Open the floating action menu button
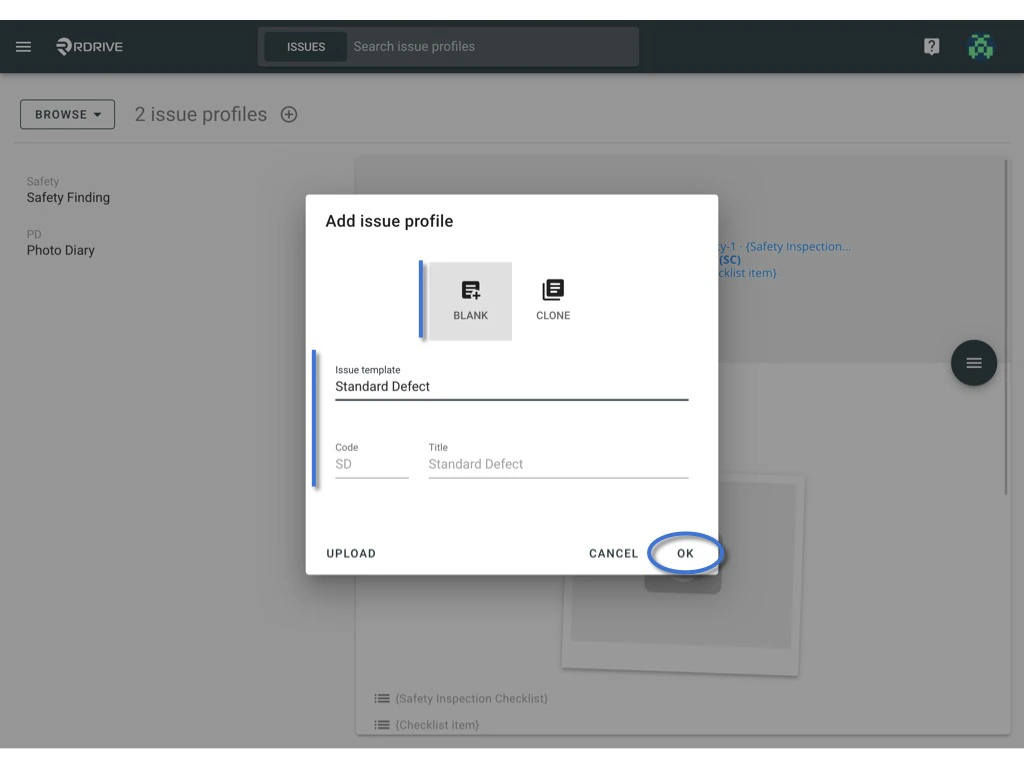1024x768 pixels. (973, 362)
